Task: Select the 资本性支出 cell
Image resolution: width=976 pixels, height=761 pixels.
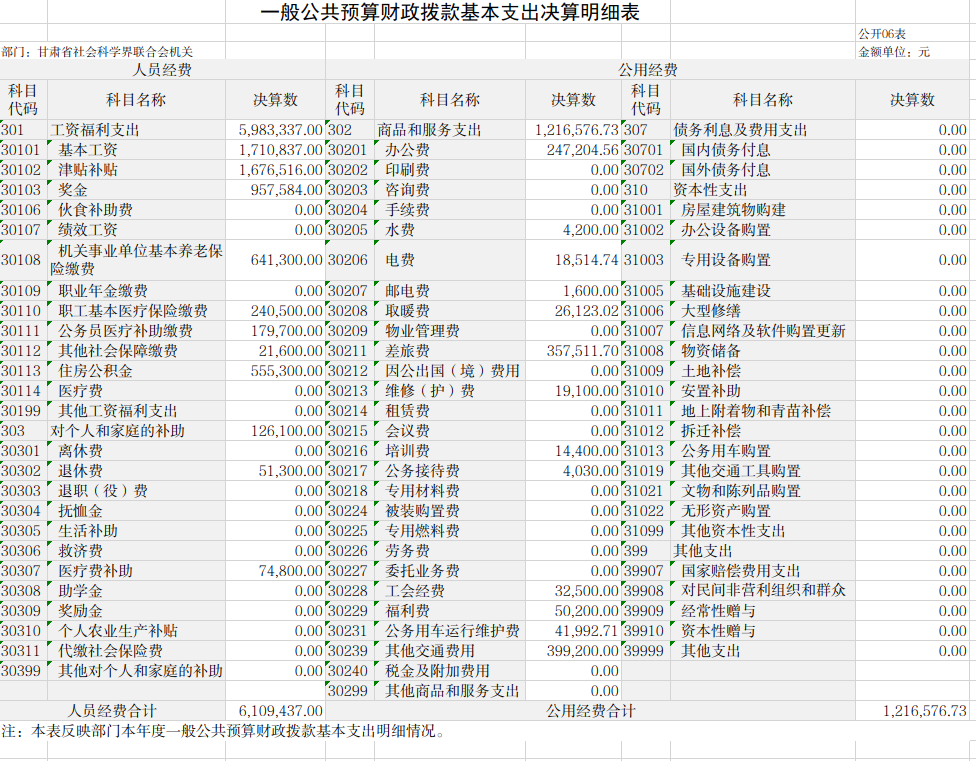Action: point(763,190)
